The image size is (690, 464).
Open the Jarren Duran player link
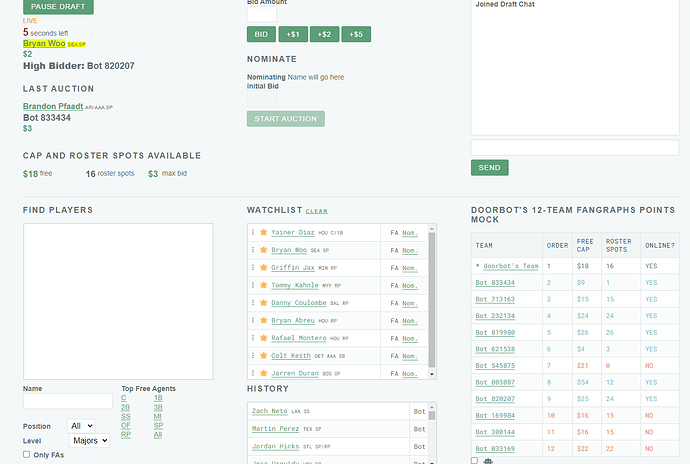[x=295, y=373]
